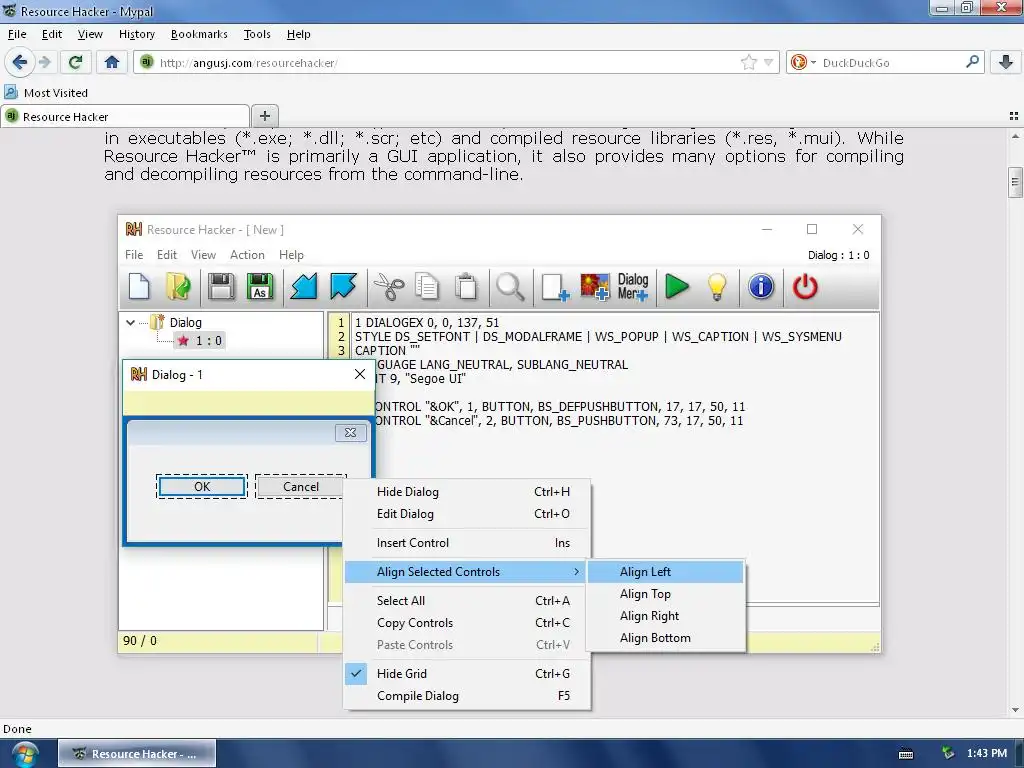Click the browser Forward arrow button

pyautogui.click(x=45, y=63)
